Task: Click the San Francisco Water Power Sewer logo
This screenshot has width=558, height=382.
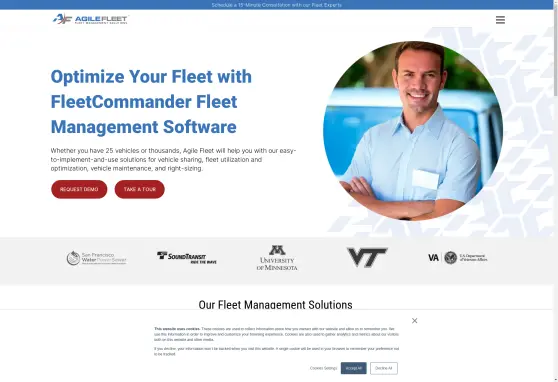Action: point(96,258)
